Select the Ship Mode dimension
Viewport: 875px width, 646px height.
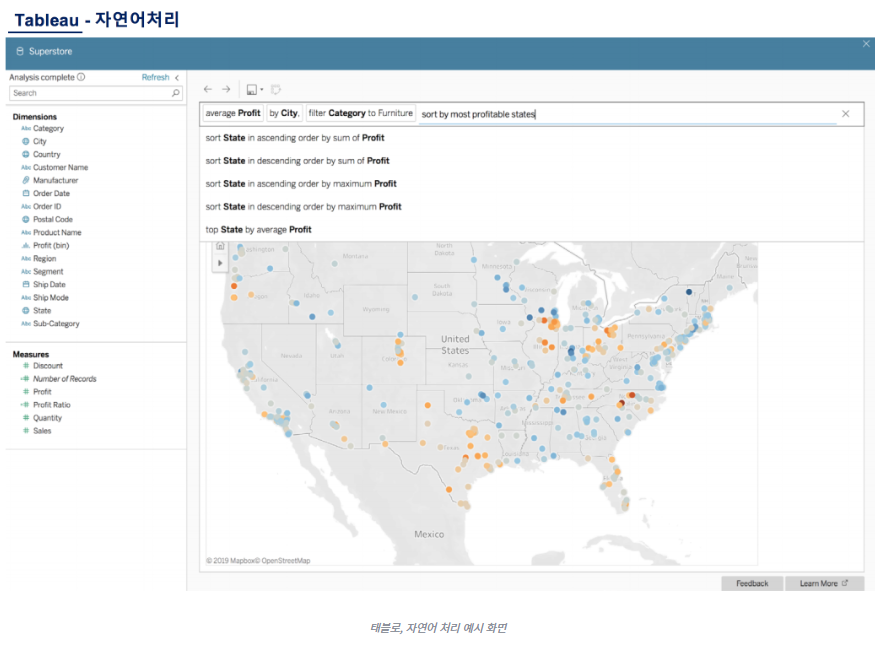(50, 298)
